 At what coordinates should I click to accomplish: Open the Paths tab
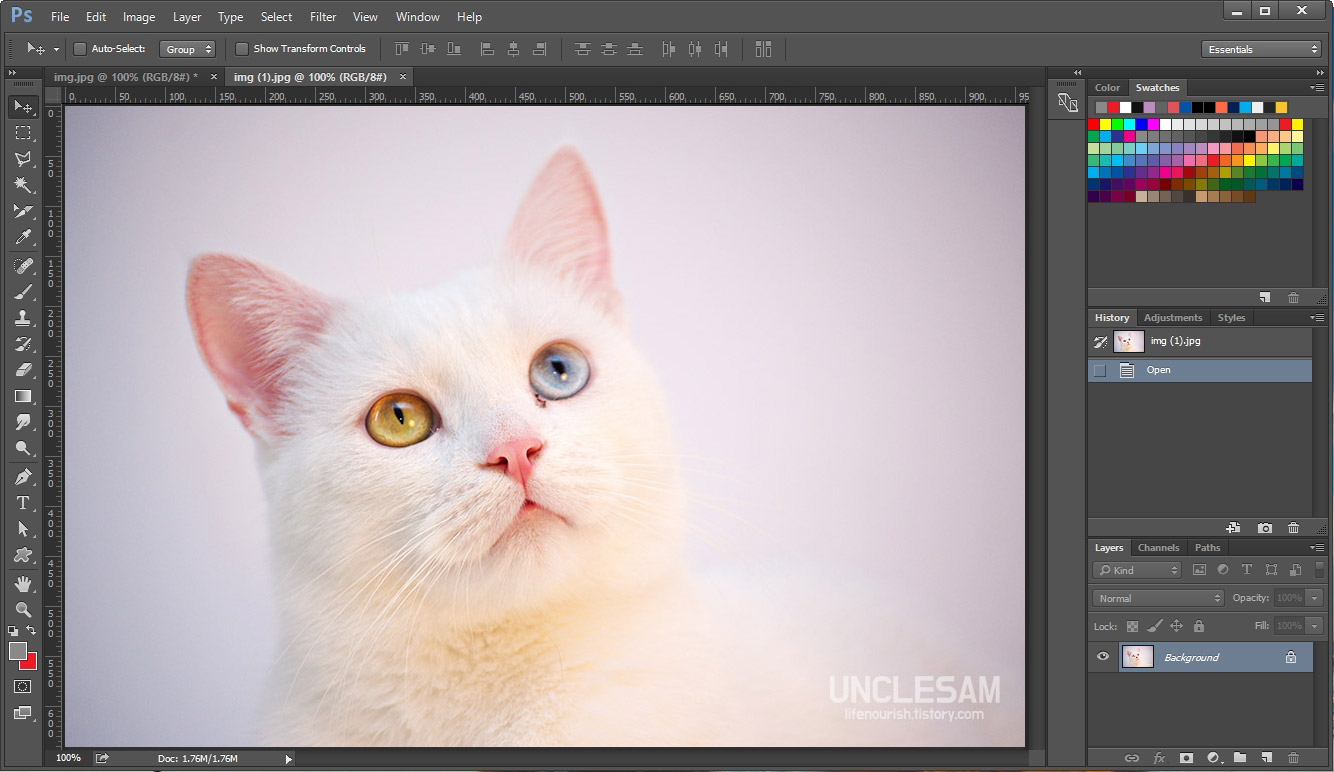point(1208,547)
